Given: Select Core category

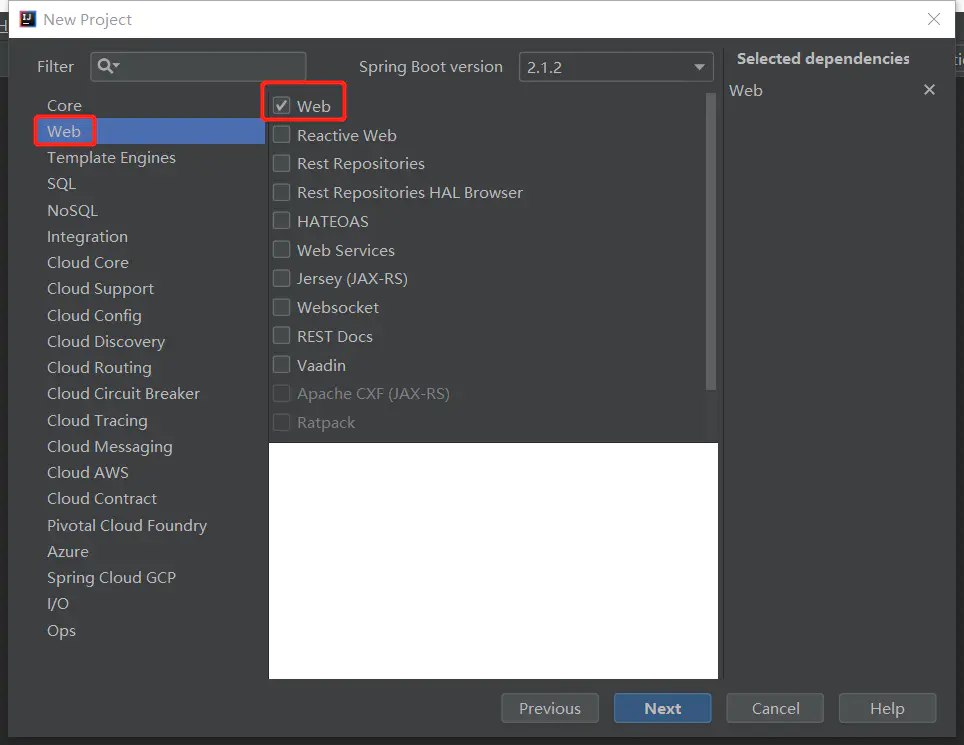Looking at the screenshot, I should pyautogui.click(x=64, y=106).
